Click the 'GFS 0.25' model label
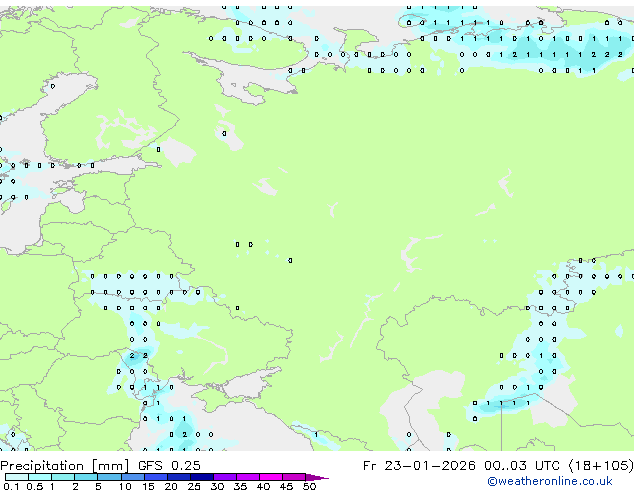The width and height of the screenshot is (634, 490). pyautogui.click(x=169, y=466)
